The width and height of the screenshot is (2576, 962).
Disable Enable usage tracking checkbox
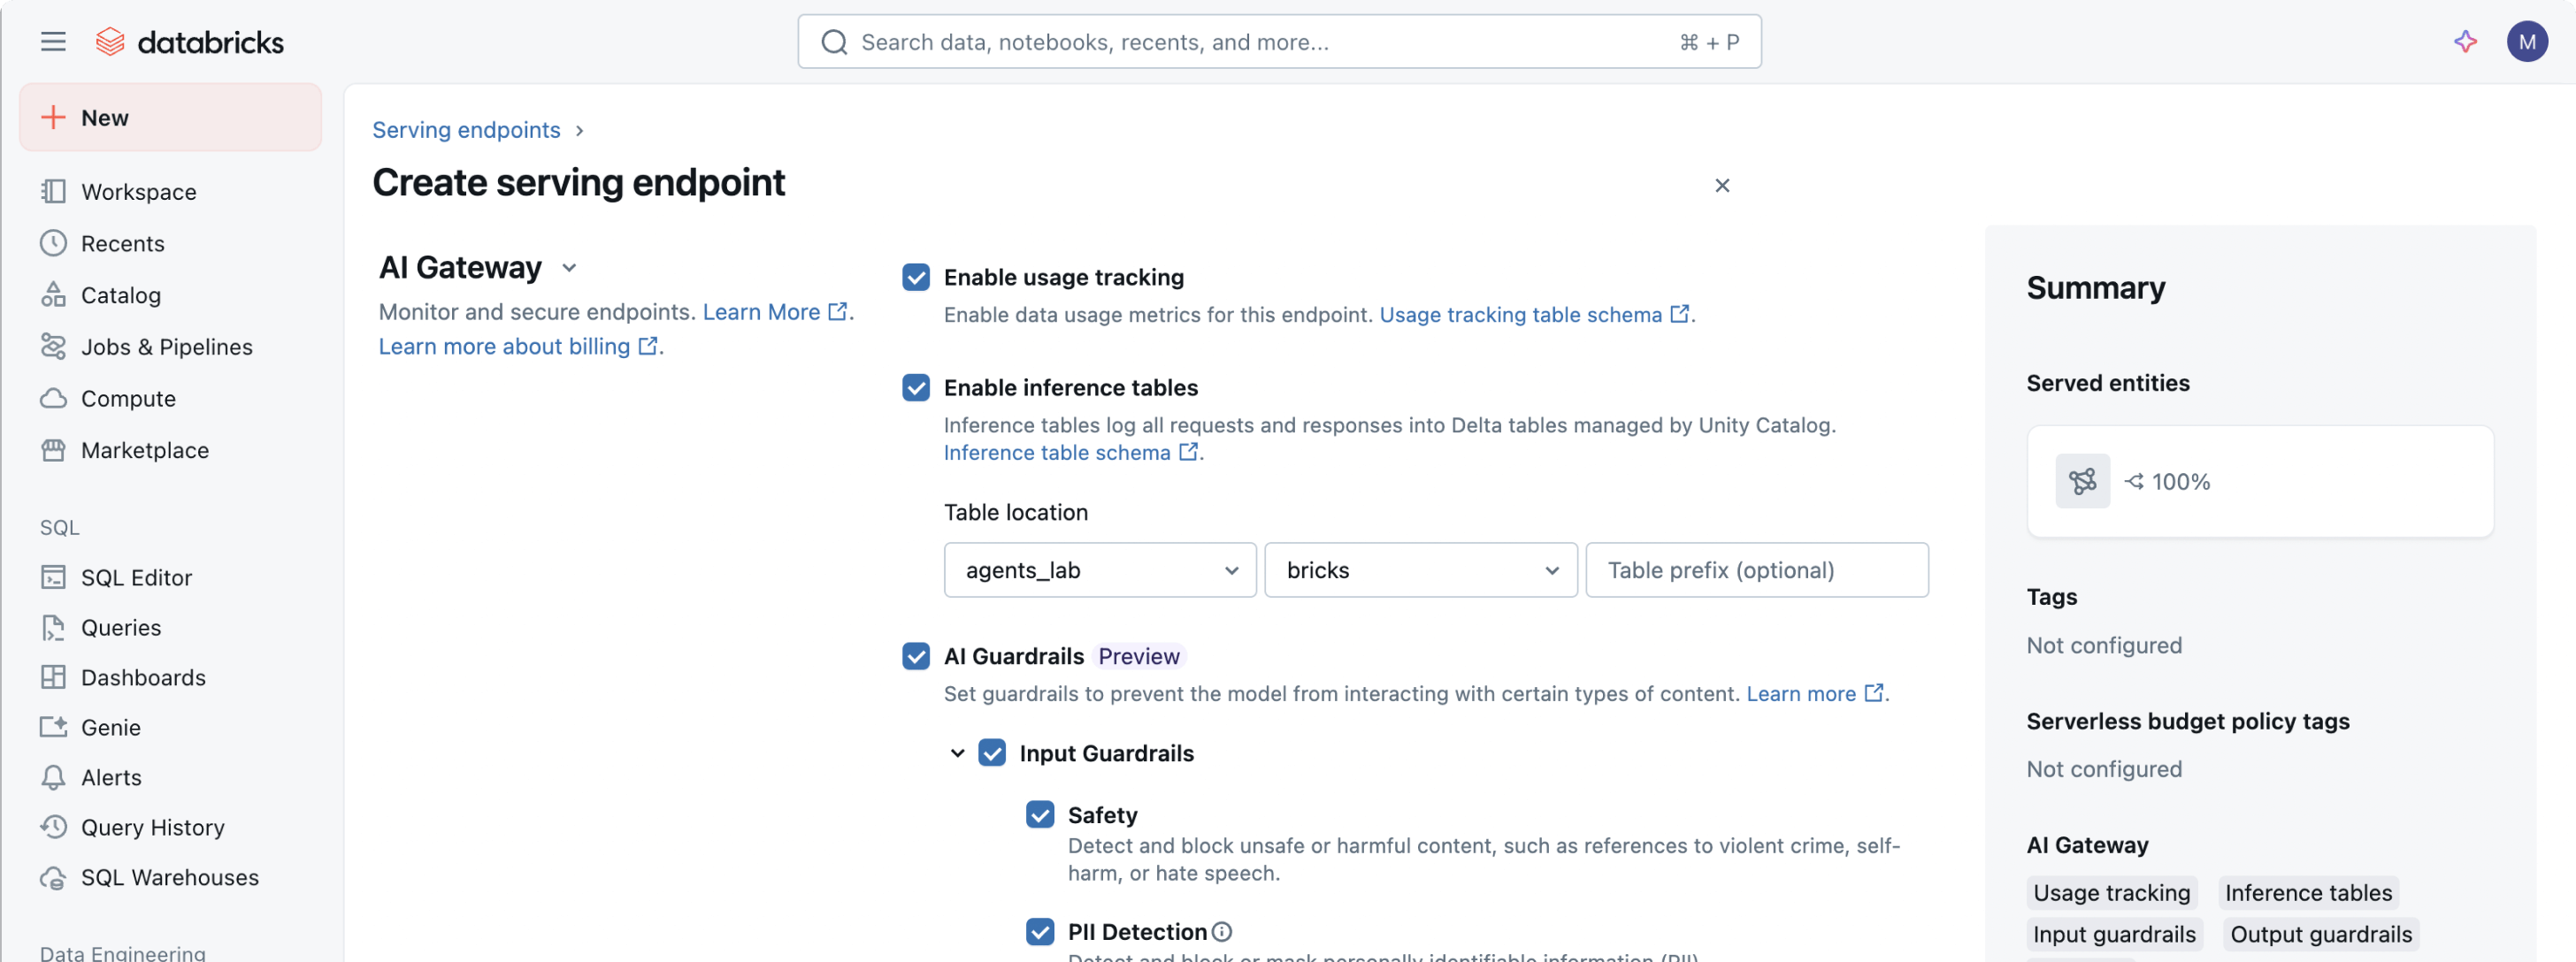tap(915, 277)
